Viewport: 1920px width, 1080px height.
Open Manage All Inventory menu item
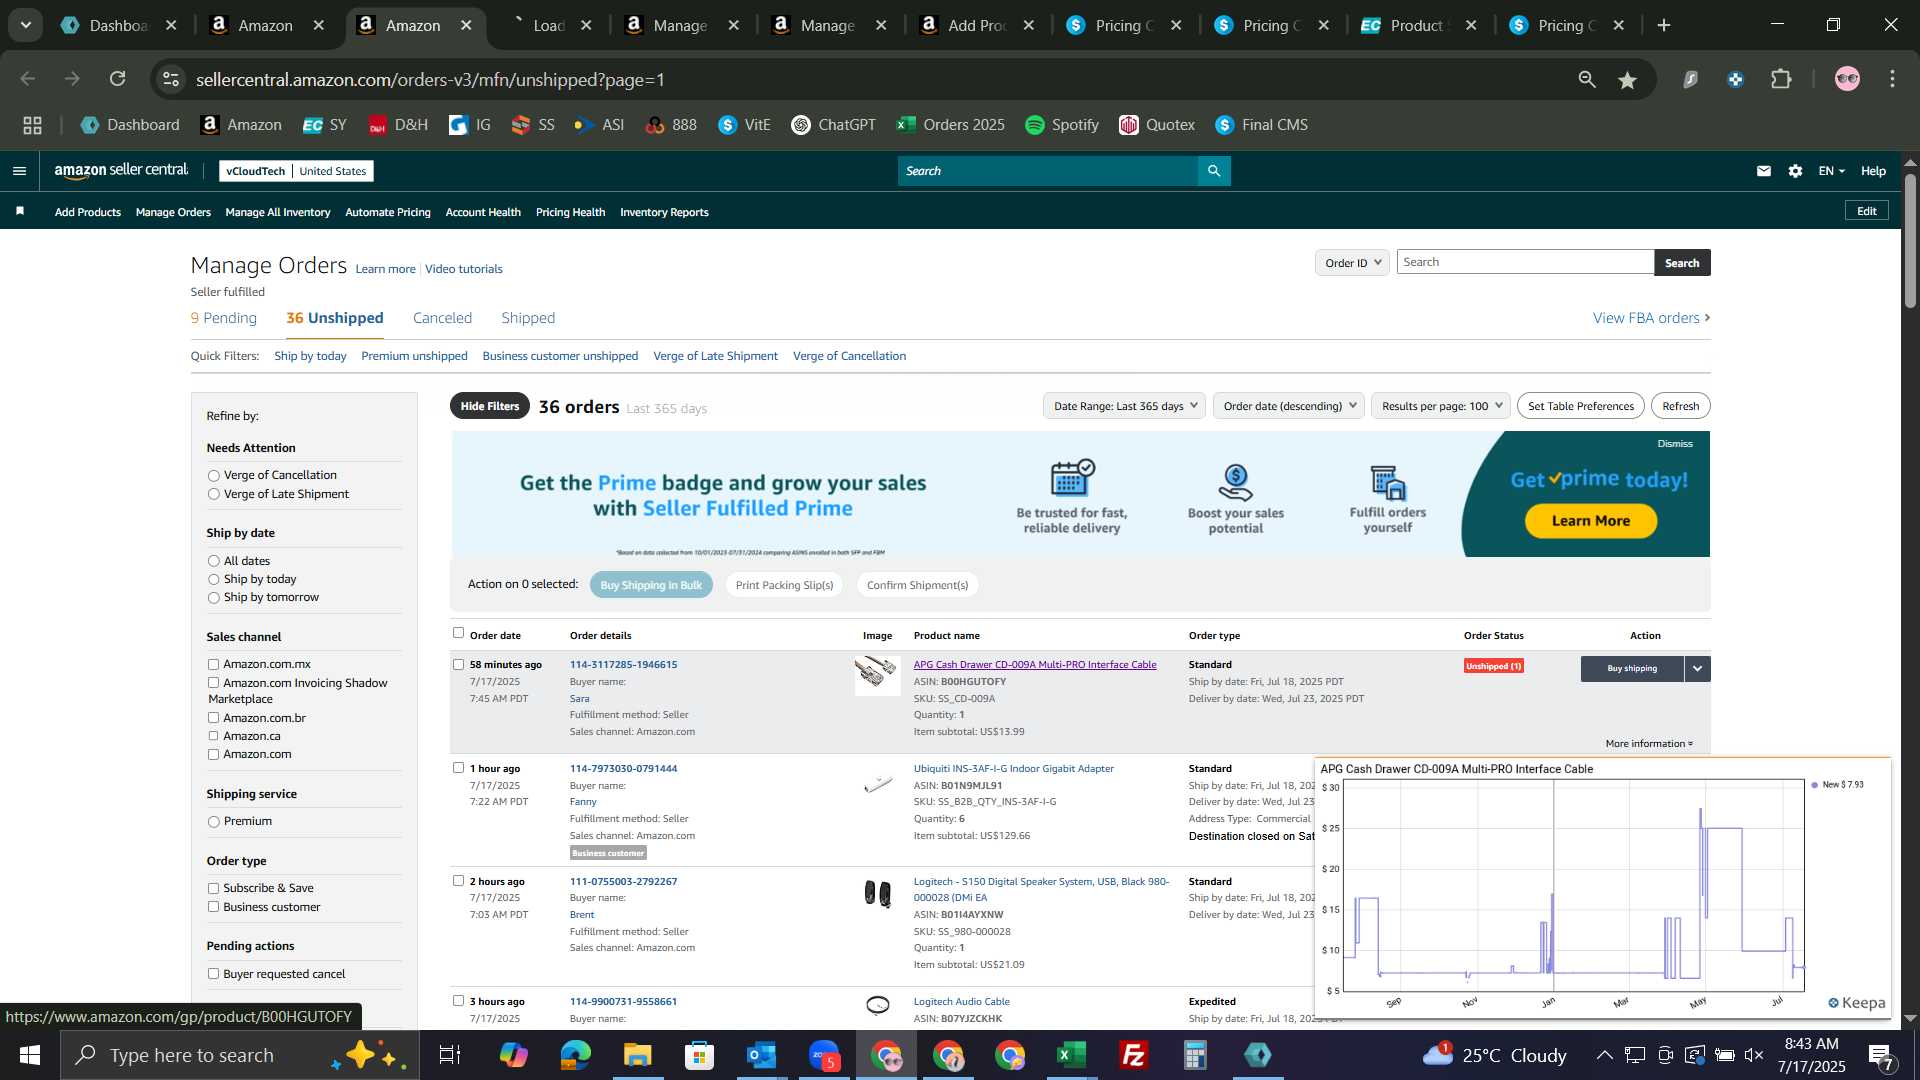coord(278,212)
